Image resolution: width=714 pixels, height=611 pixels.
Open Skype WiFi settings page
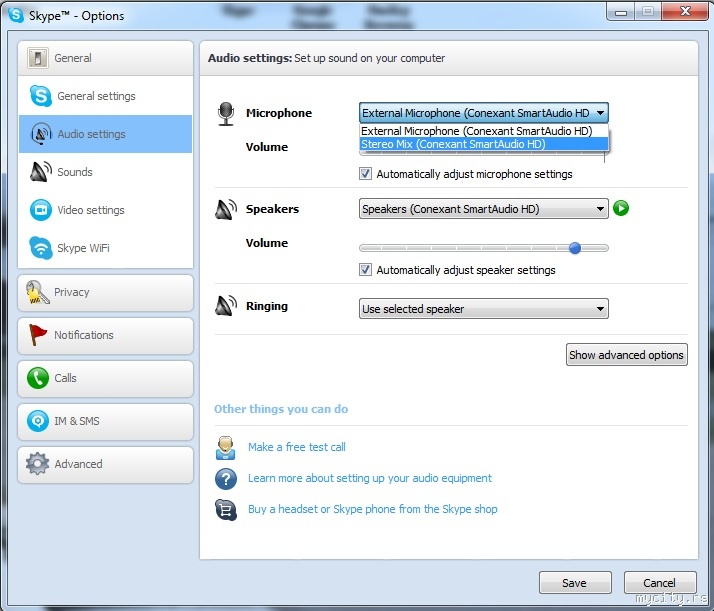click(105, 248)
